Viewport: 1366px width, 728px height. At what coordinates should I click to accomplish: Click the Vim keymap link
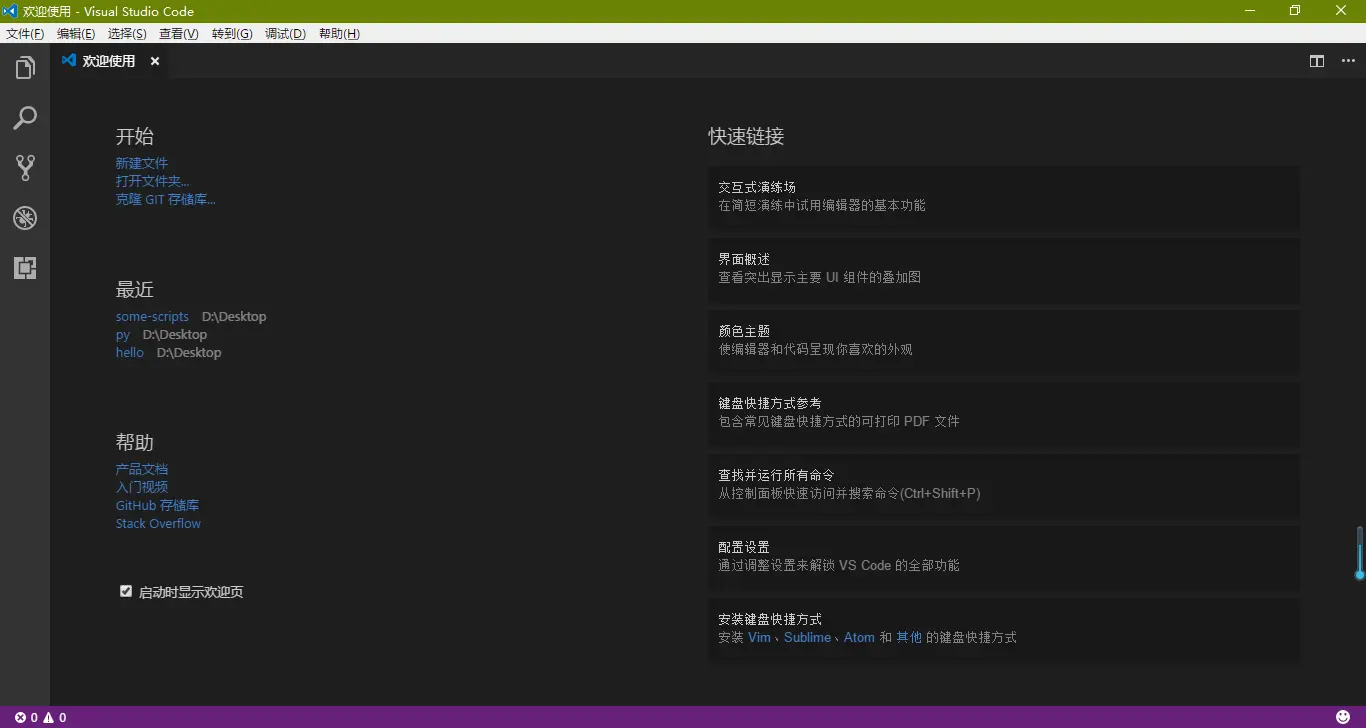coord(759,637)
